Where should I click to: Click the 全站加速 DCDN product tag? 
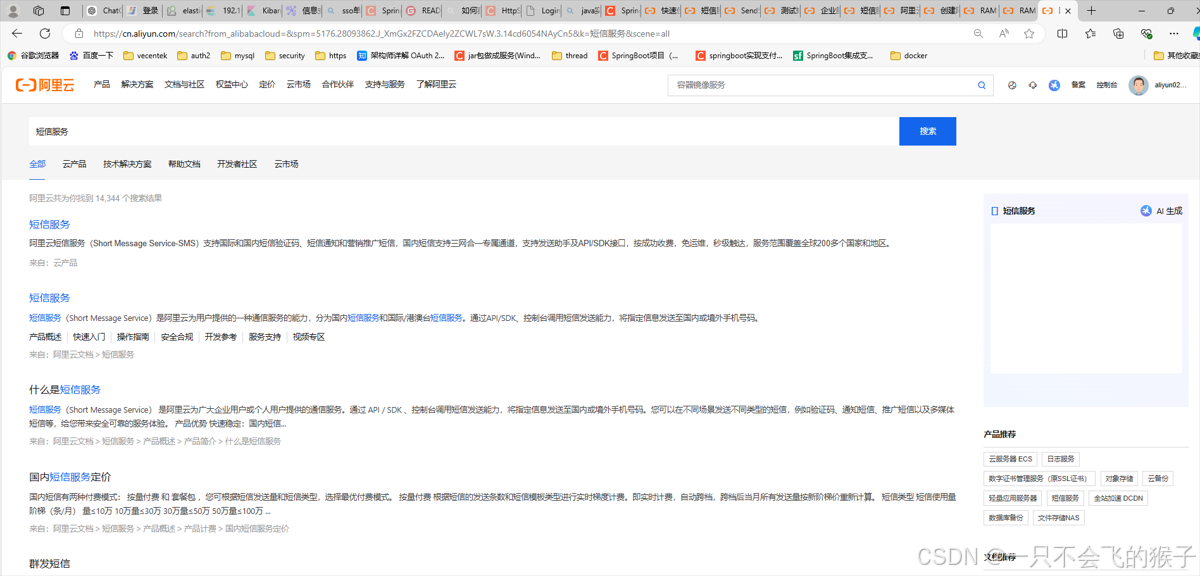point(1118,498)
